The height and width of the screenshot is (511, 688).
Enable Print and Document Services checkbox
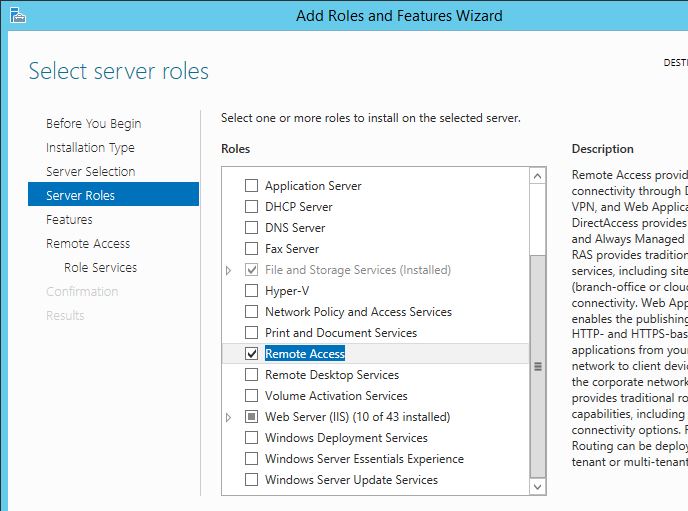[x=251, y=332]
